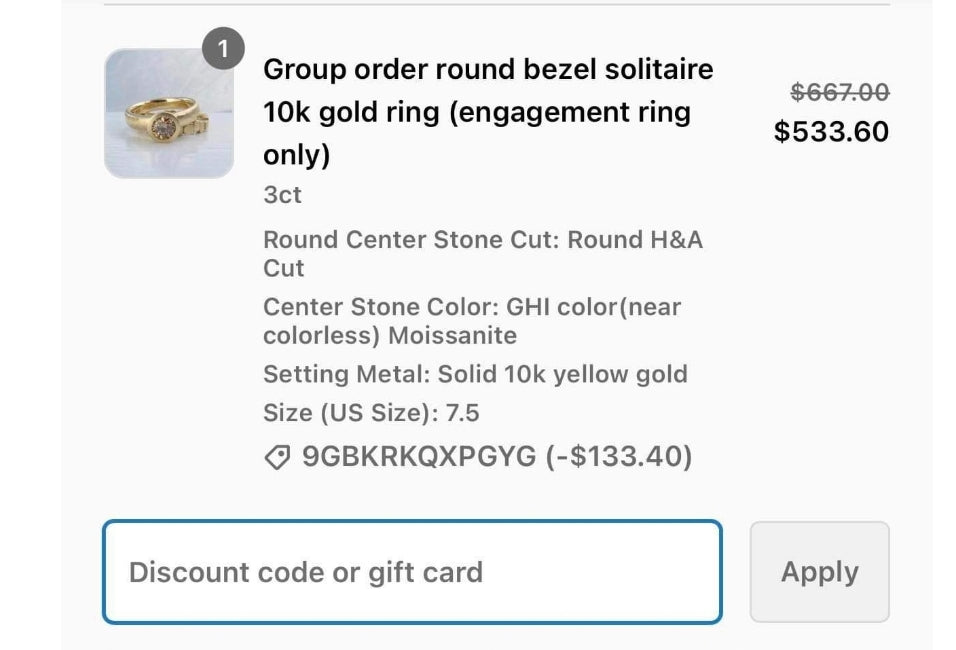Viewport: 956px width, 650px height.
Task: Click the Size (US Size) 7.5 line
Action: [372, 412]
